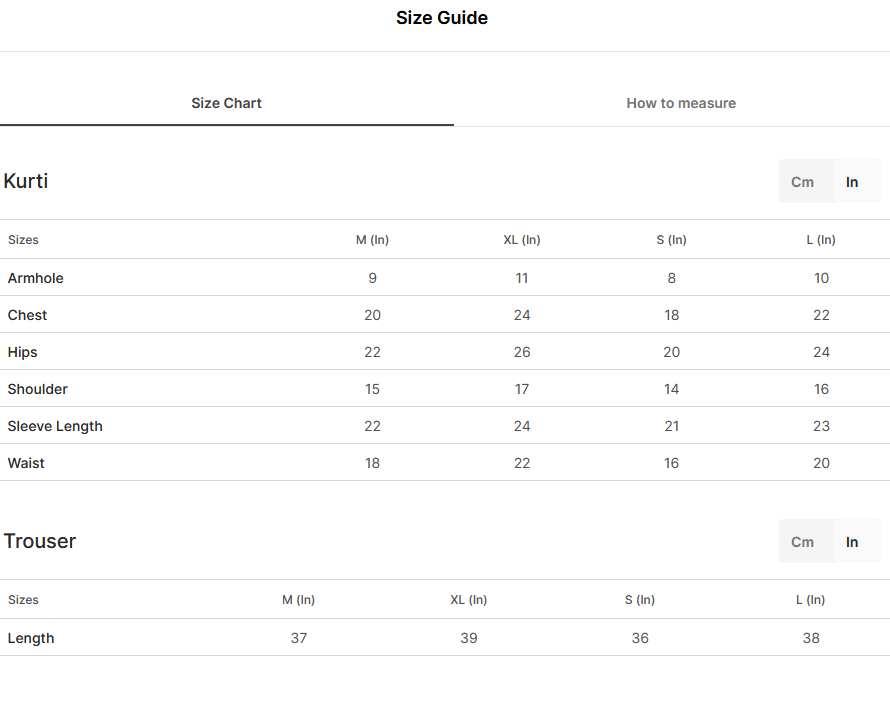Toggle Trouser measurements to Cm
The width and height of the screenshot is (890, 717).
(802, 542)
